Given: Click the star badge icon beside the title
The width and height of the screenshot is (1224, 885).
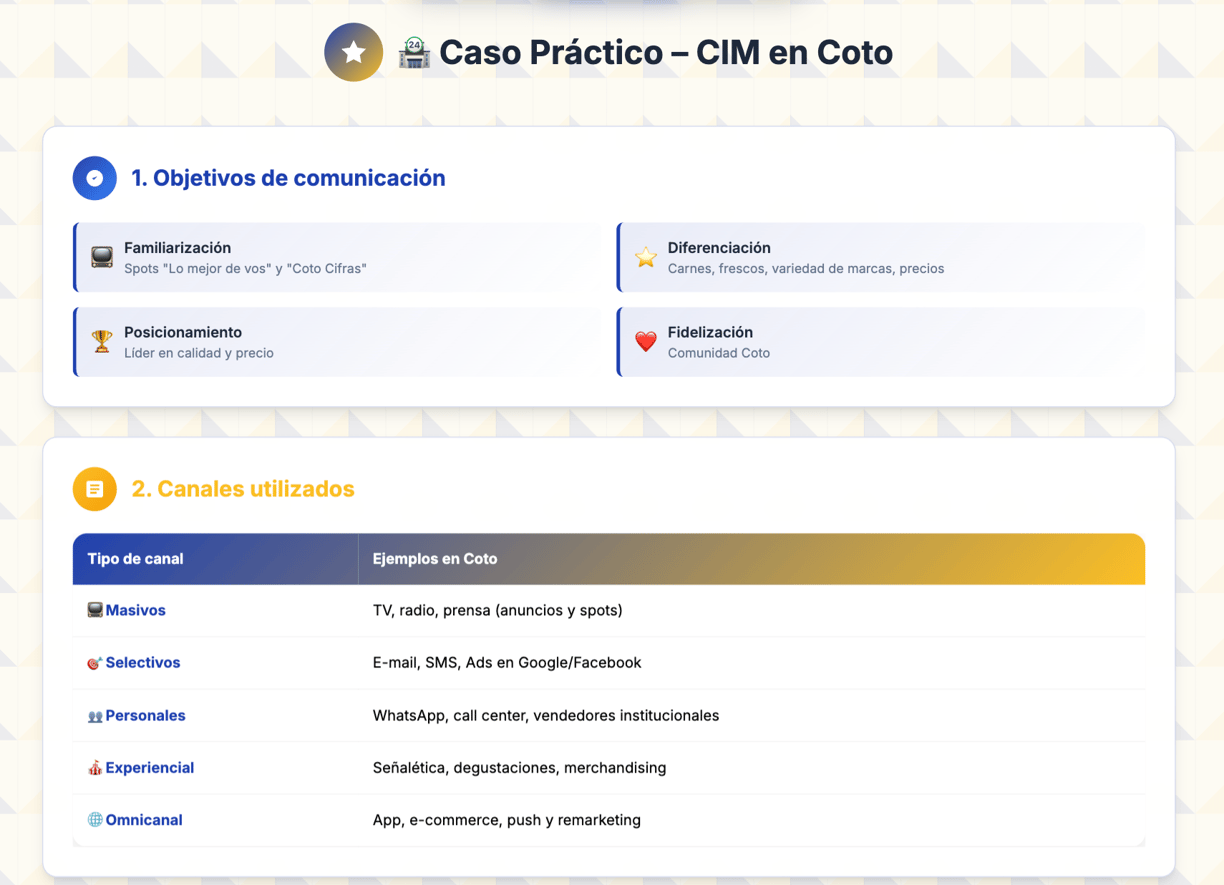Looking at the screenshot, I should [353, 52].
